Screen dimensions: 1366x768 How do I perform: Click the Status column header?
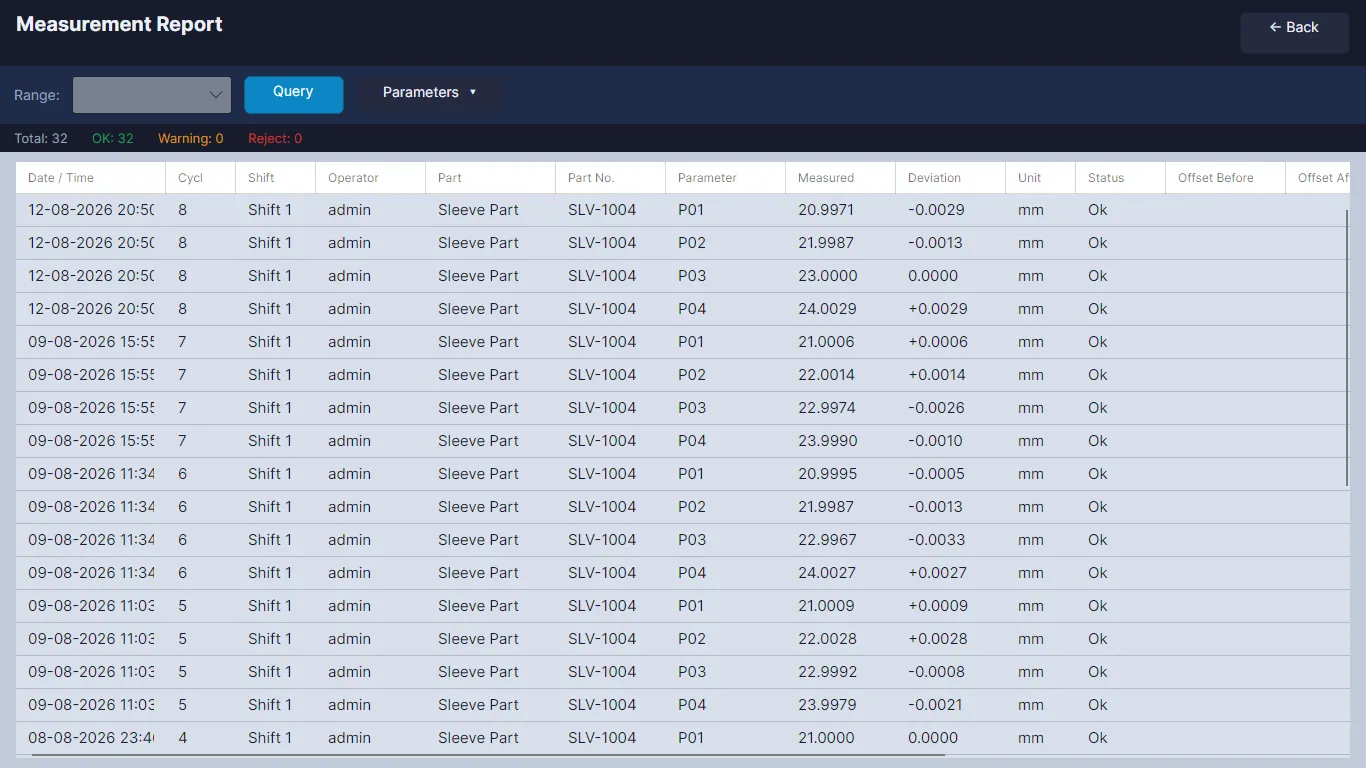[1121, 178]
